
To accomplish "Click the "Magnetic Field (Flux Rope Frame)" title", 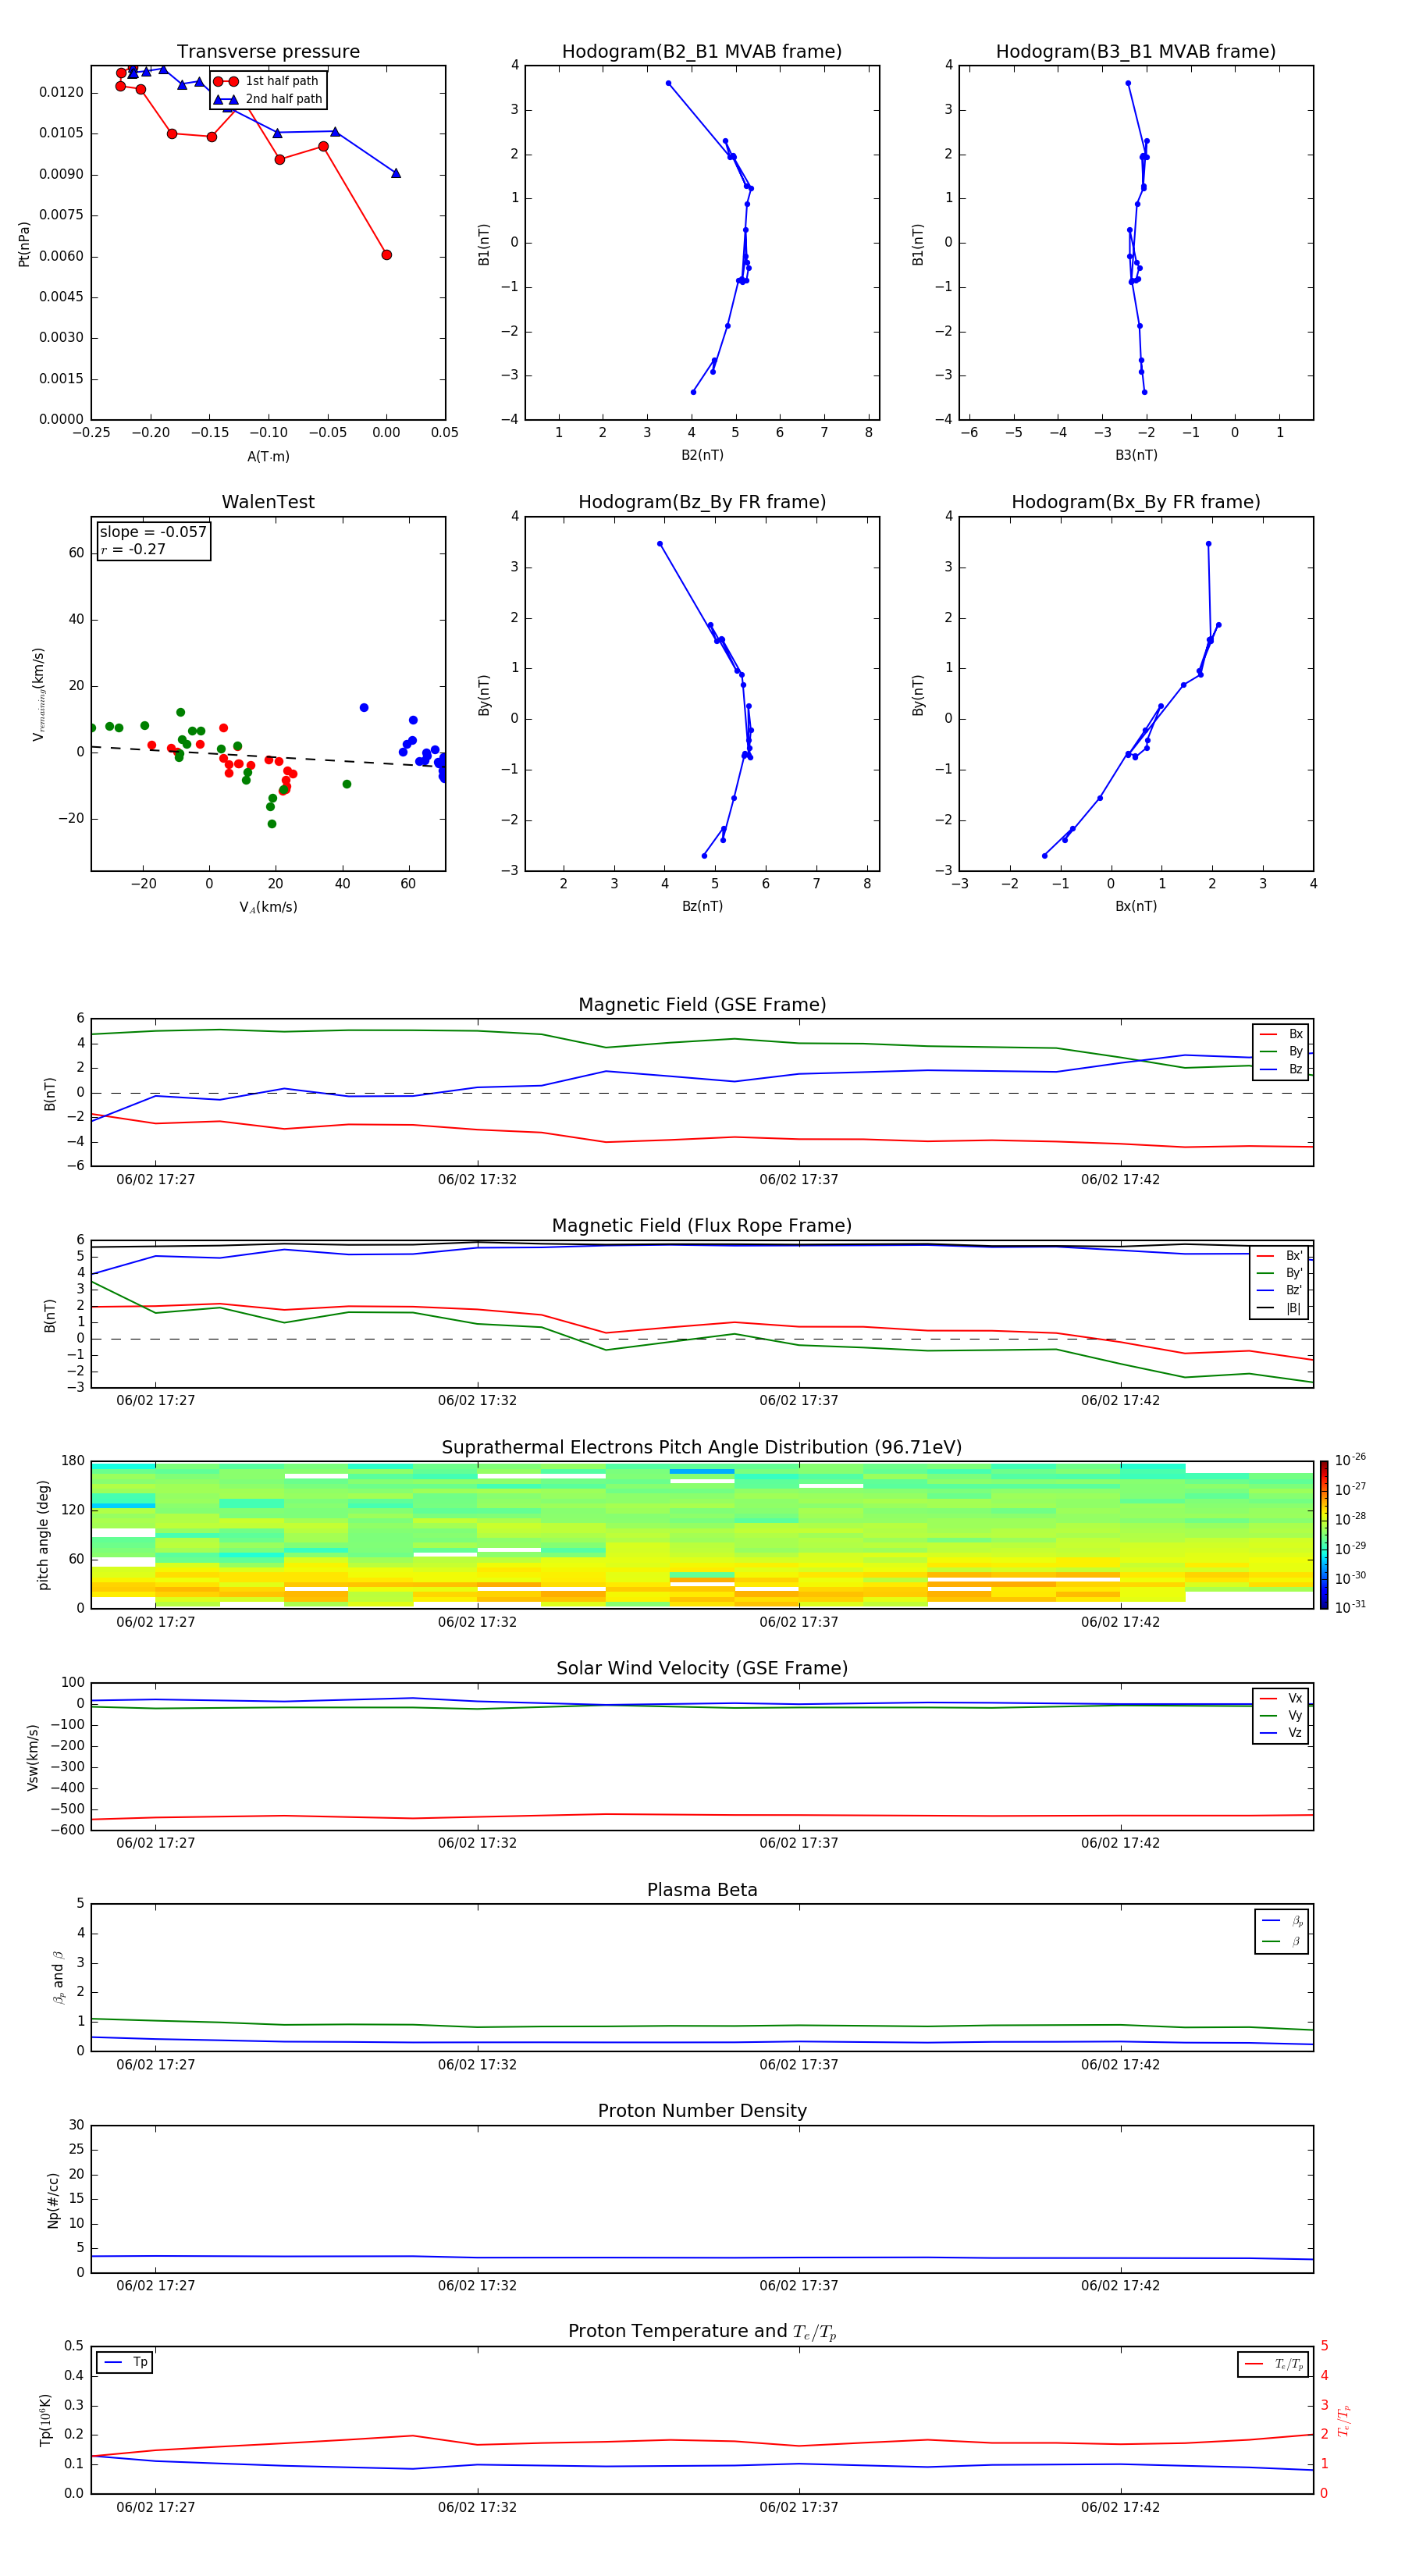I will (702, 1226).
